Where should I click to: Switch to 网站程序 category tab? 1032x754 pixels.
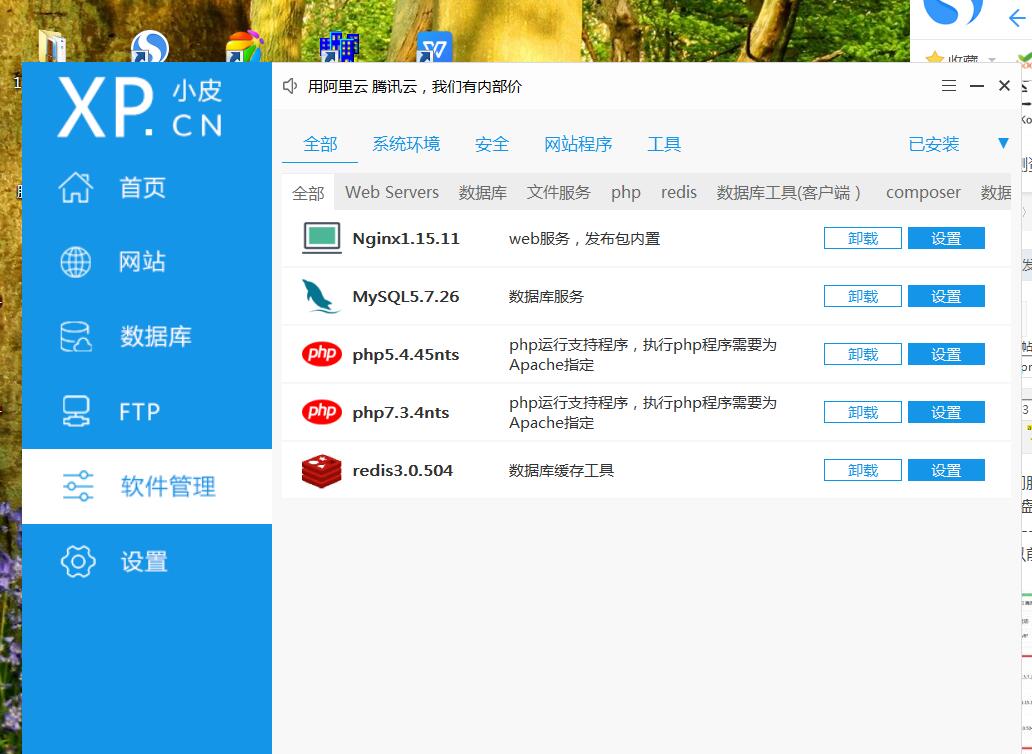(x=578, y=144)
